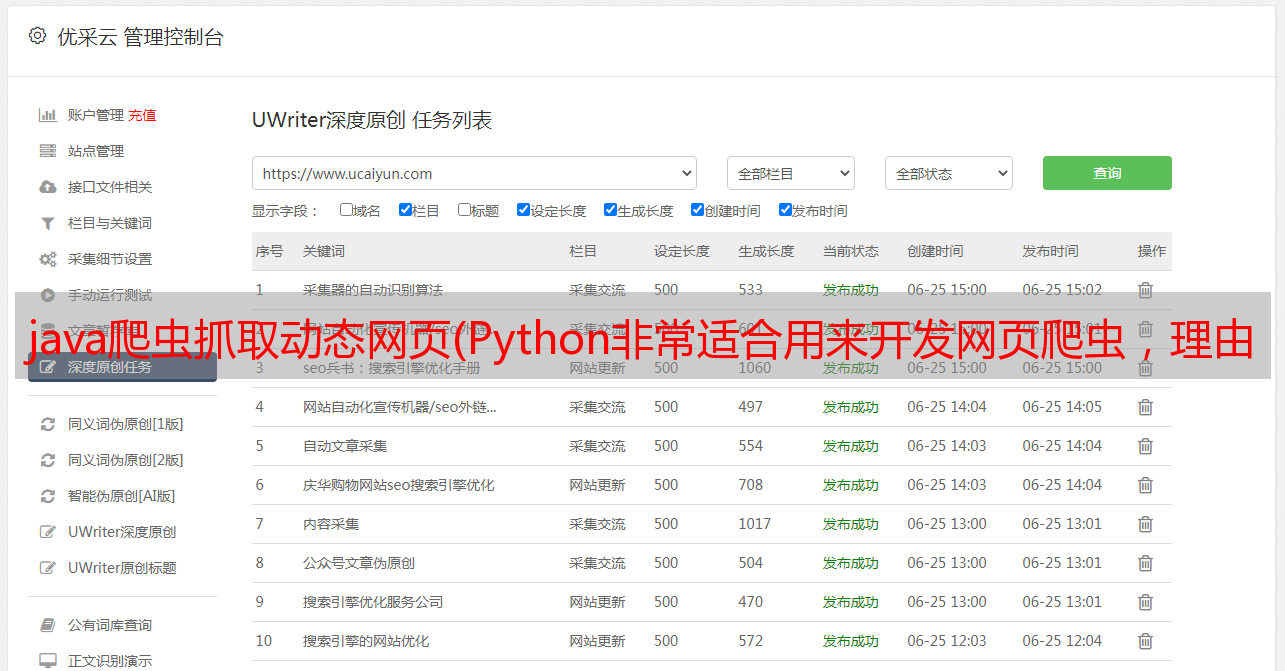Click the funnel icon for 栏目与关键词

(x=47, y=223)
